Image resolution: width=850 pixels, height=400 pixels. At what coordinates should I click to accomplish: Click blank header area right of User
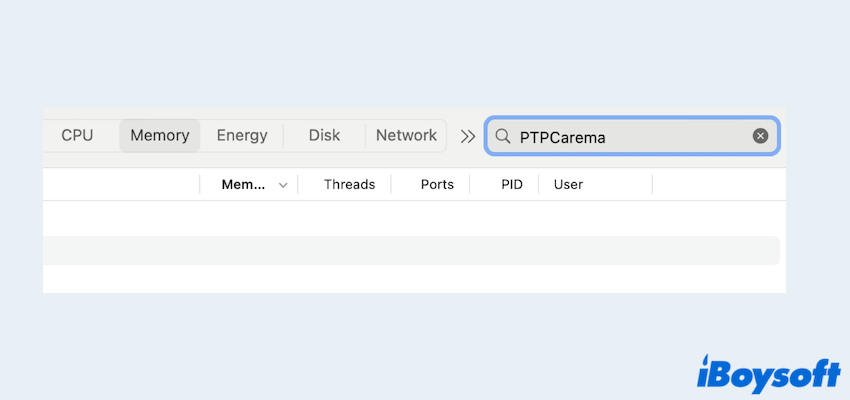tap(715, 184)
